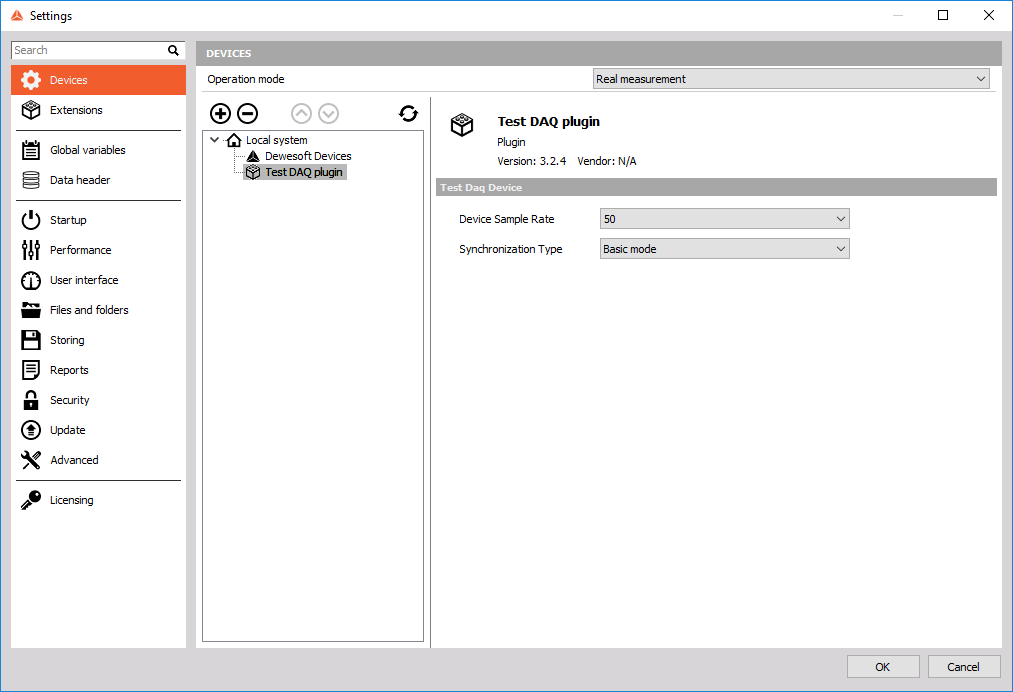
Task: Select Dewesoft Devices in the tree
Action: [x=308, y=156]
